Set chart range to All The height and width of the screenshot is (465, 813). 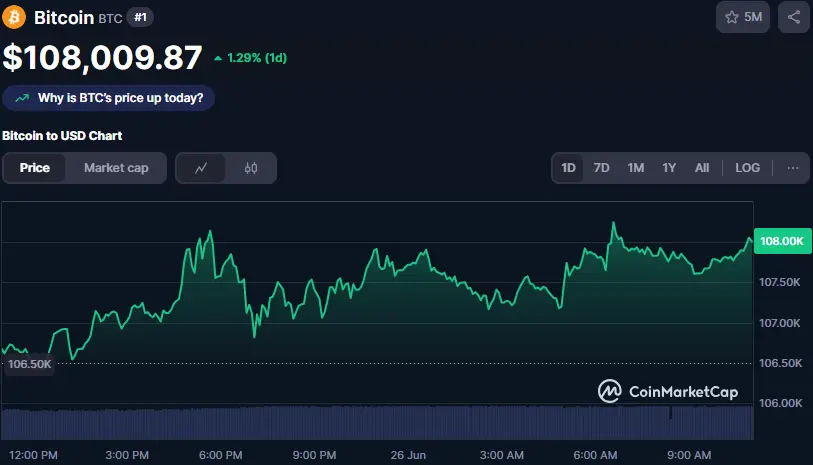(x=702, y=168)
